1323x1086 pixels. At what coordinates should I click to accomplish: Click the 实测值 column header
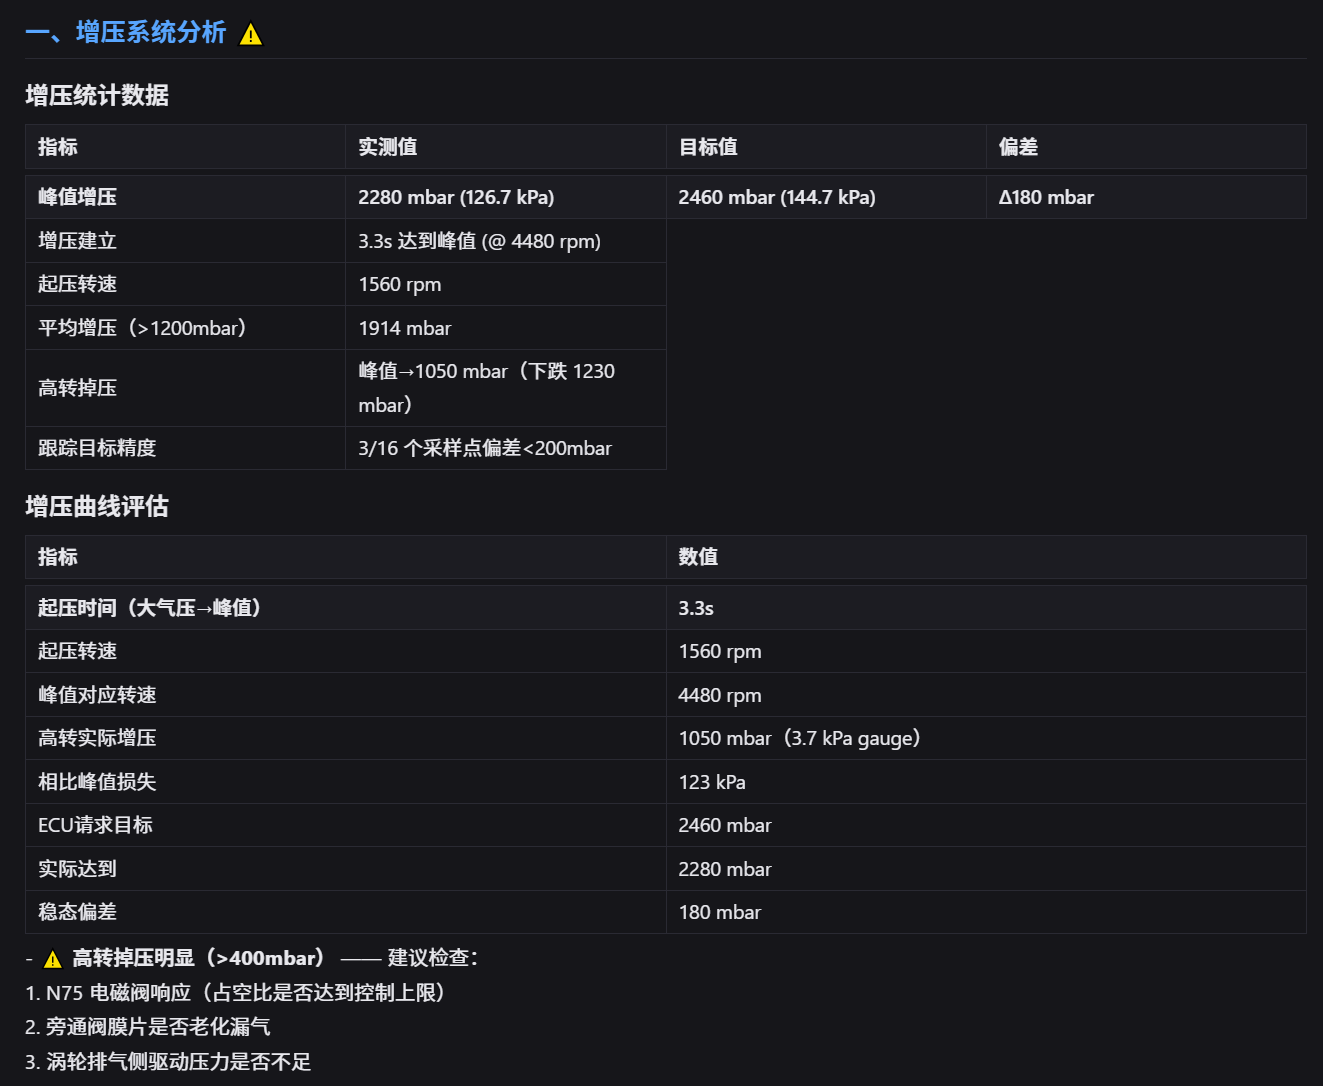click(x=388, y=147)
